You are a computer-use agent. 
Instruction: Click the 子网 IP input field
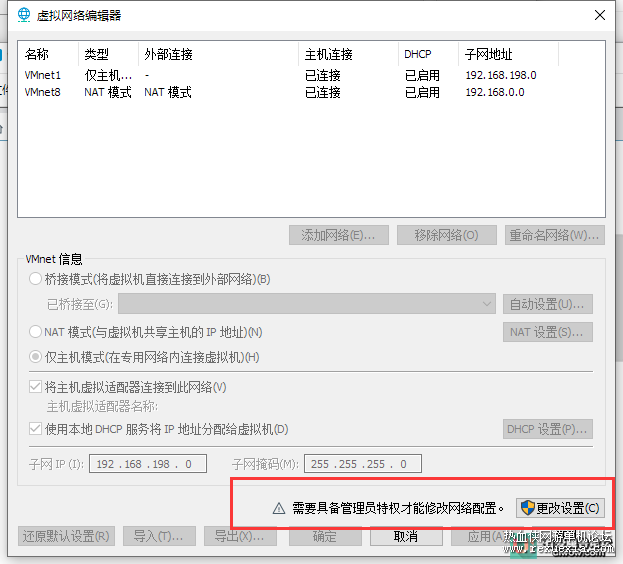pos(148,464)
